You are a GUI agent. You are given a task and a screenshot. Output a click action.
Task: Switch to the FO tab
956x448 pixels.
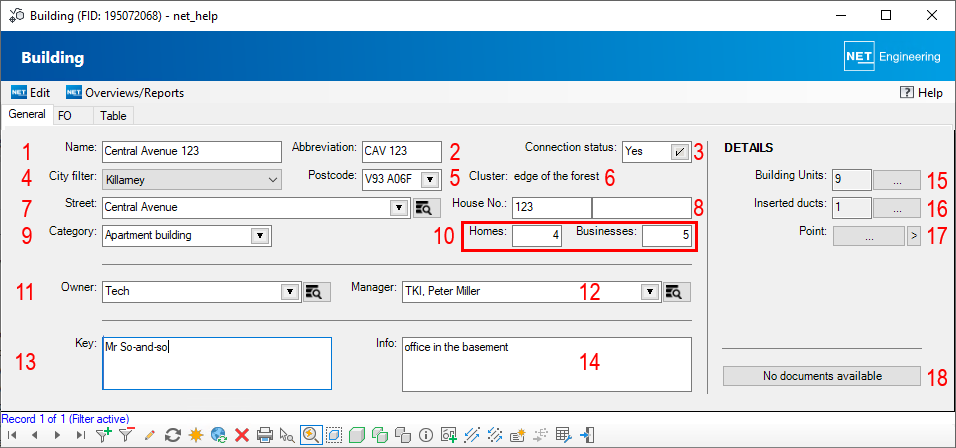point(64,116)
